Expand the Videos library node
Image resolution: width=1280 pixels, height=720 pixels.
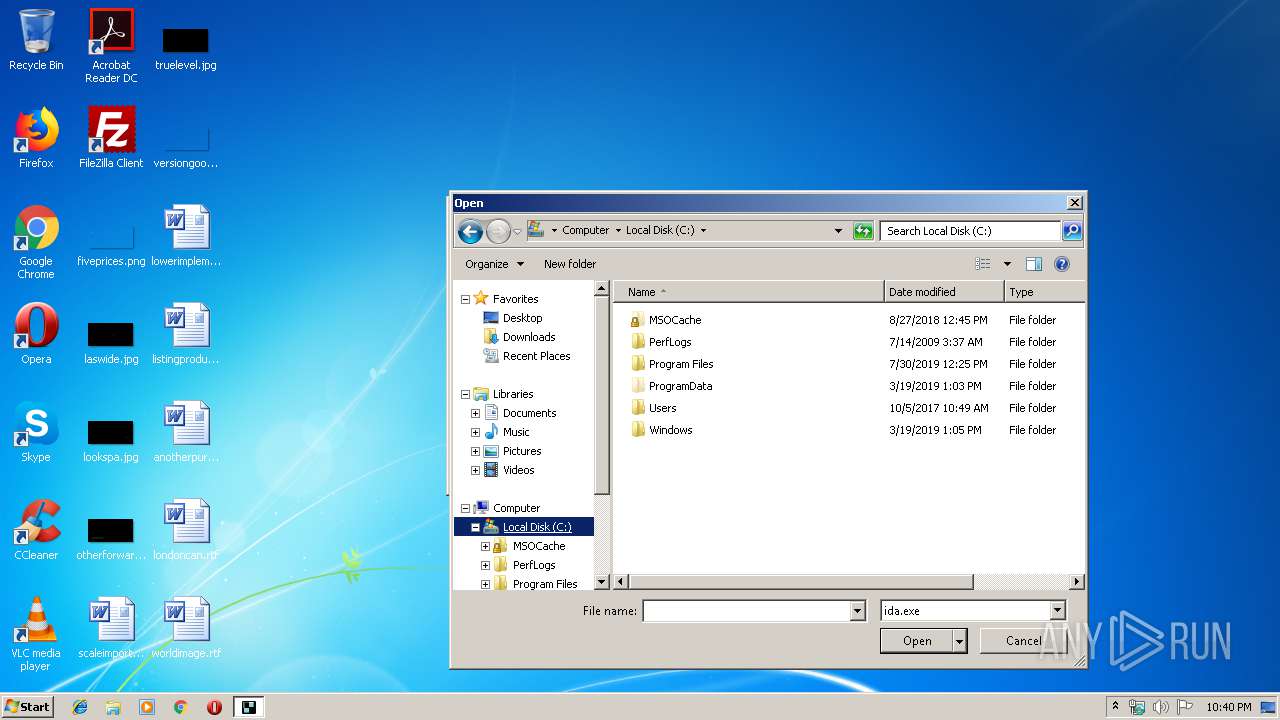[x=475, y=470]
